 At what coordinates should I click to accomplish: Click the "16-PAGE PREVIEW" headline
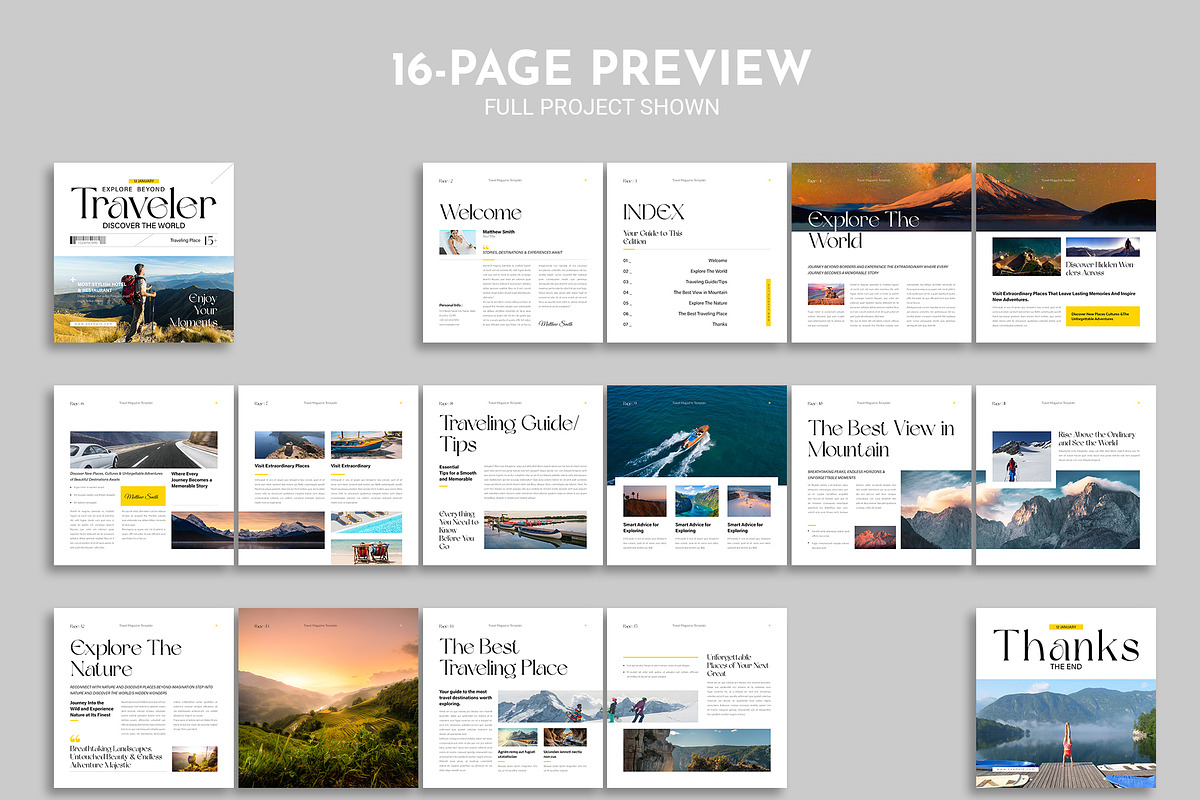(600, 68)
